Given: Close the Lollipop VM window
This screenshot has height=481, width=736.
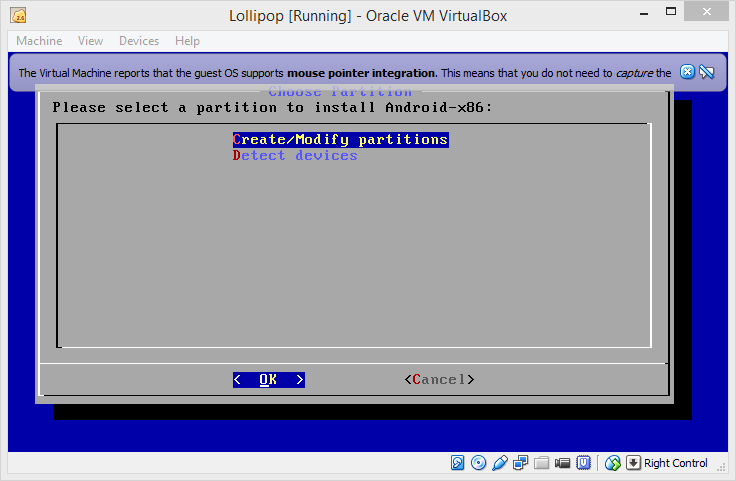Looking at the screenshot, I should point(706,11).
